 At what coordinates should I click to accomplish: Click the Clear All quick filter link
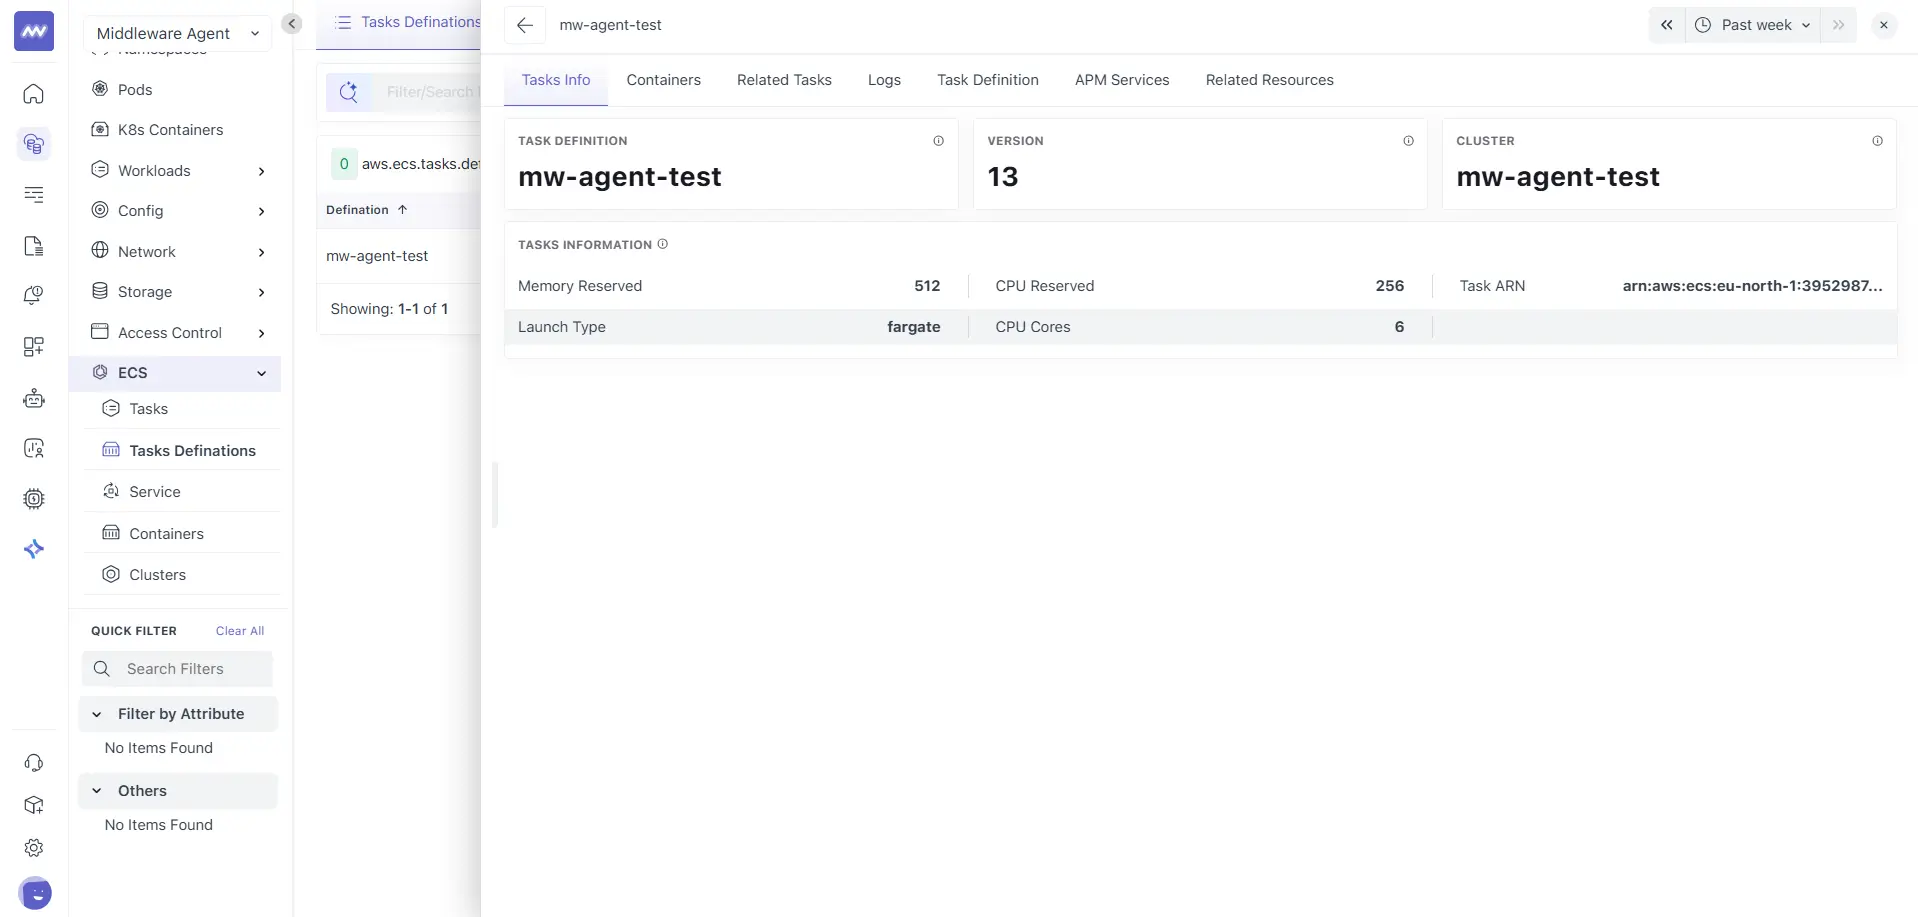(x=240, y=630)
